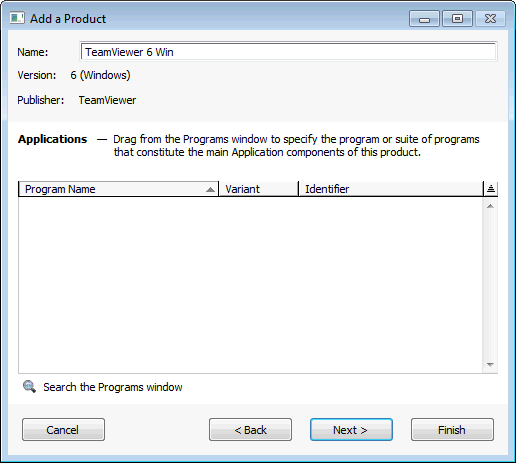Click the Finish button
516x463 pixels.
coord(452,430)
